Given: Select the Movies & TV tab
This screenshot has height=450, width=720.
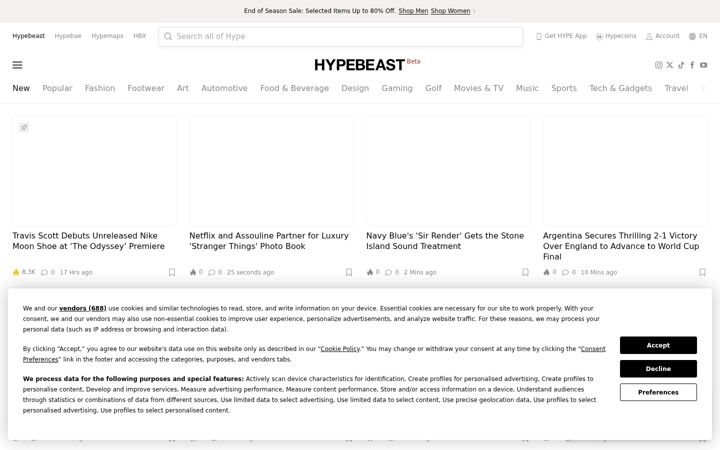Looking at the screenshot, I should 478,88.
